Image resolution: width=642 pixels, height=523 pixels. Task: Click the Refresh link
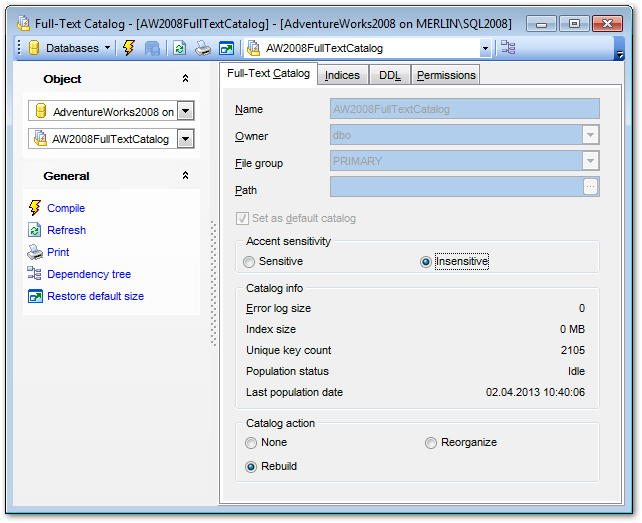click(x=66, y=230)
